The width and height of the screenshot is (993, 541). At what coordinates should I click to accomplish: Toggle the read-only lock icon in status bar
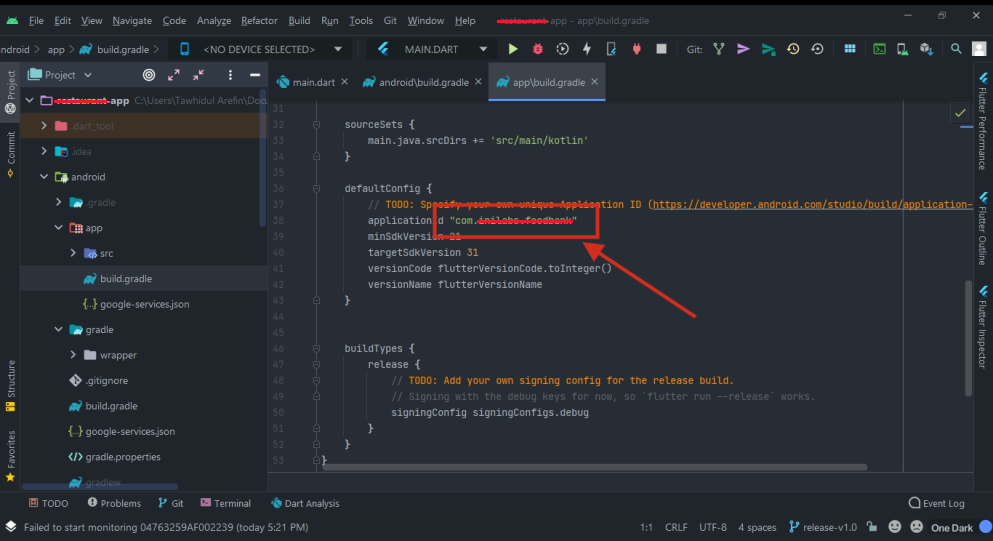873,527
